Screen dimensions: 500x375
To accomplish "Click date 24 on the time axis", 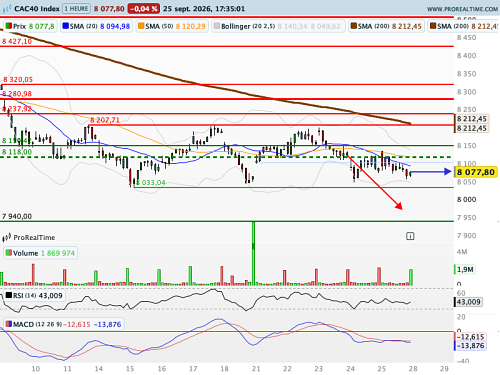I will point(350,369).
